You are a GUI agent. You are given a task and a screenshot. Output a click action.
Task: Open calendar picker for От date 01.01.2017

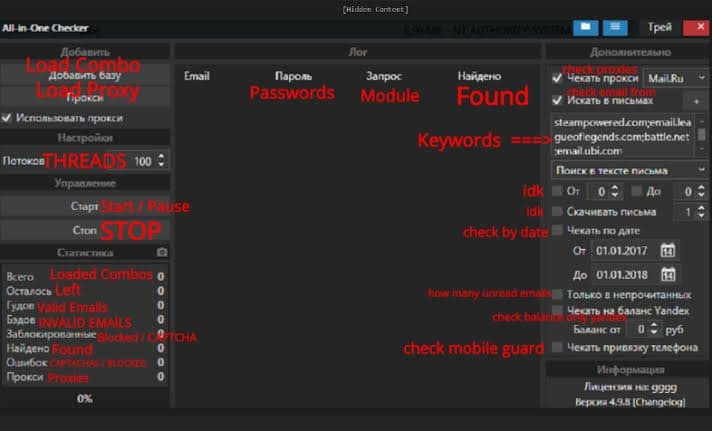coord(668,251)
